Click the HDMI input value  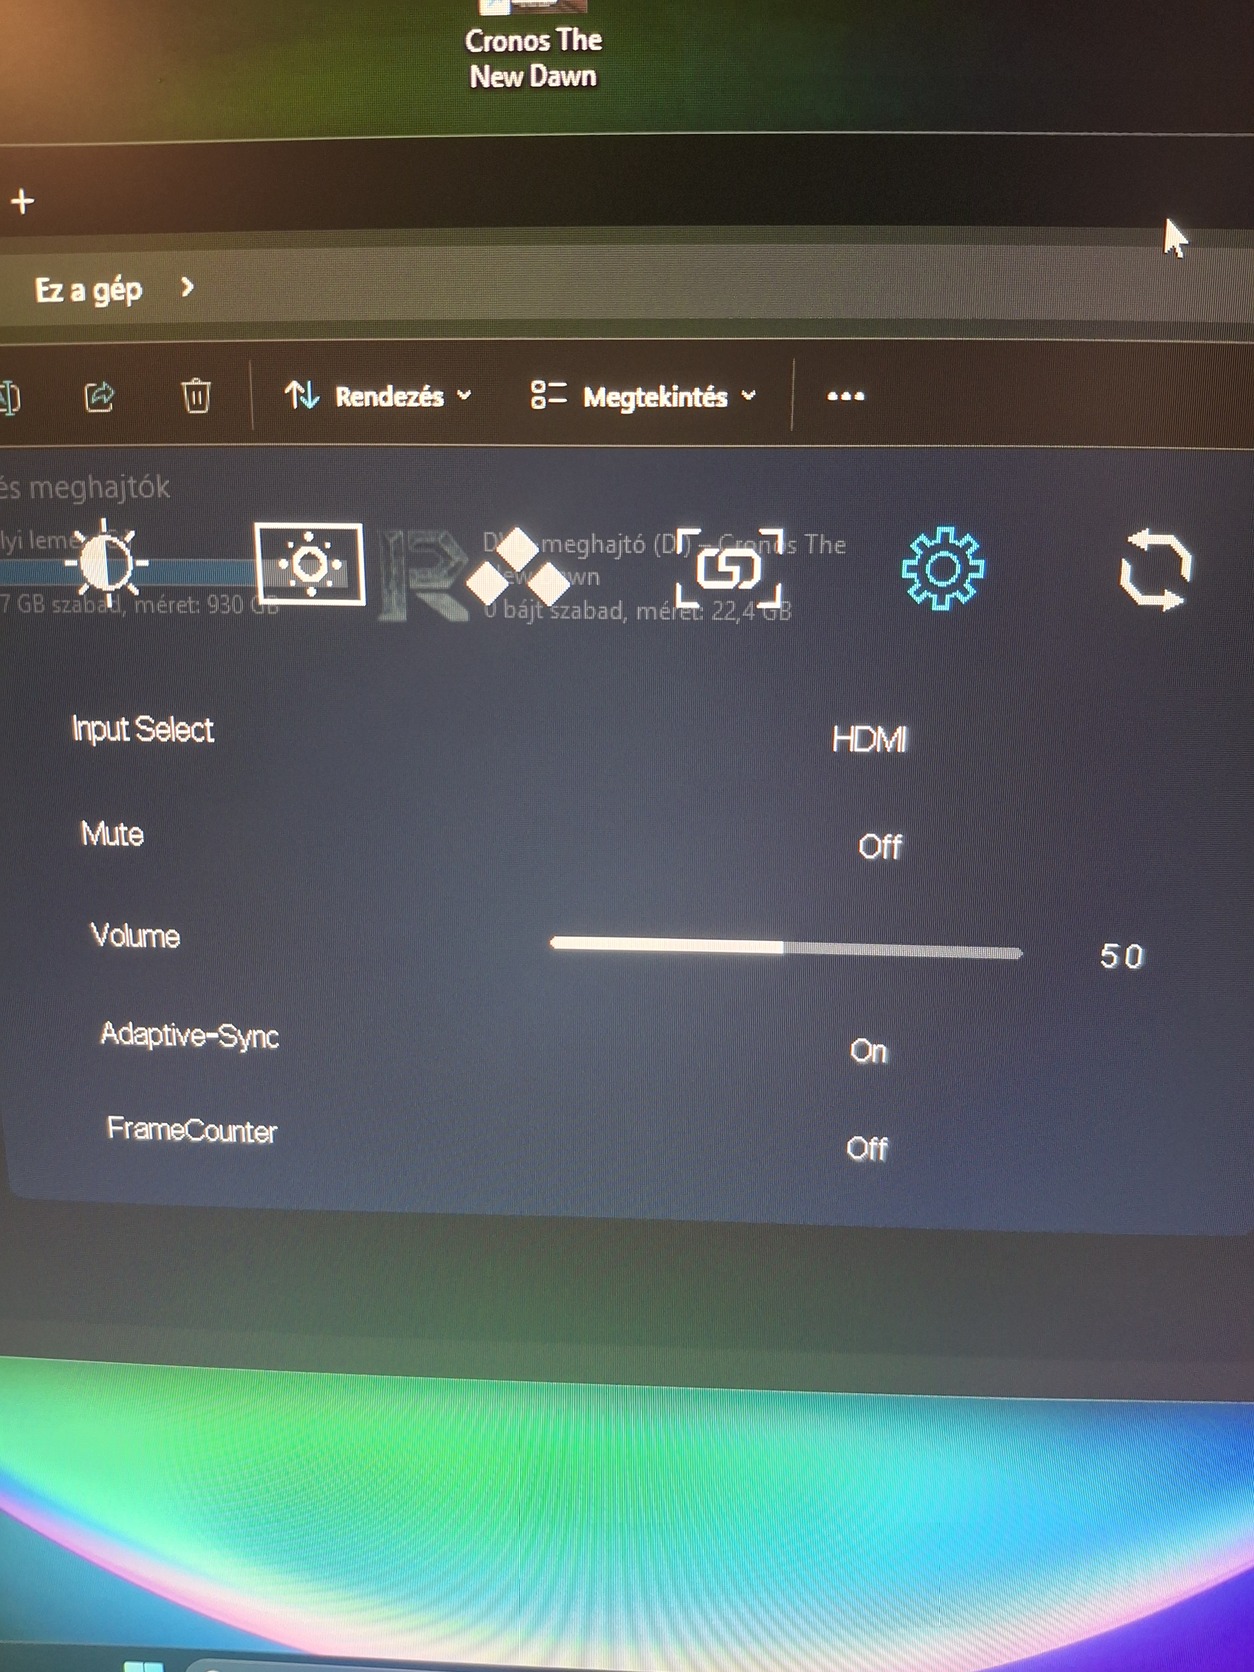click(x=870, y=740)
